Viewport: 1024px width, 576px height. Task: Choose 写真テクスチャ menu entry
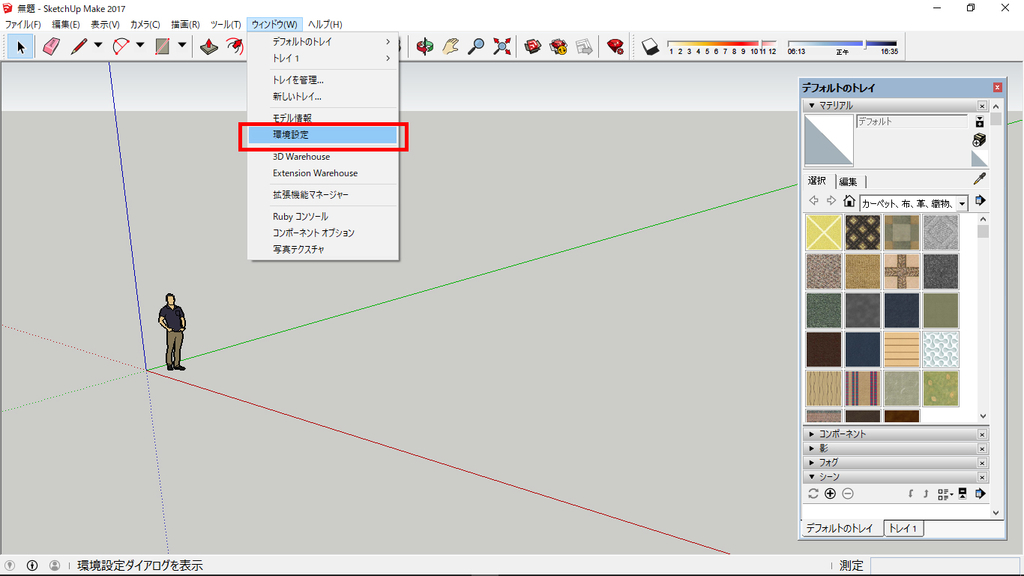pos(323,249)
